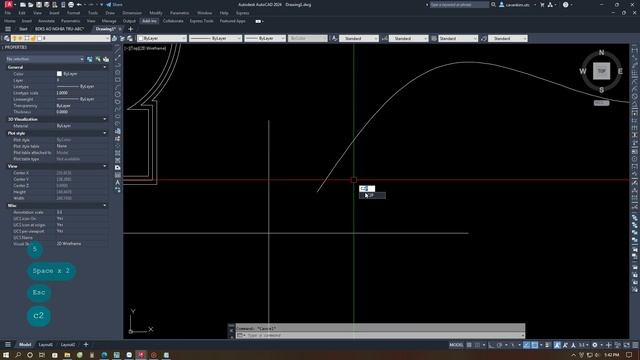Screen dimensions: 640x360
Task: Click the Save icon in the quick access toolbar
Action: point(39,5)
